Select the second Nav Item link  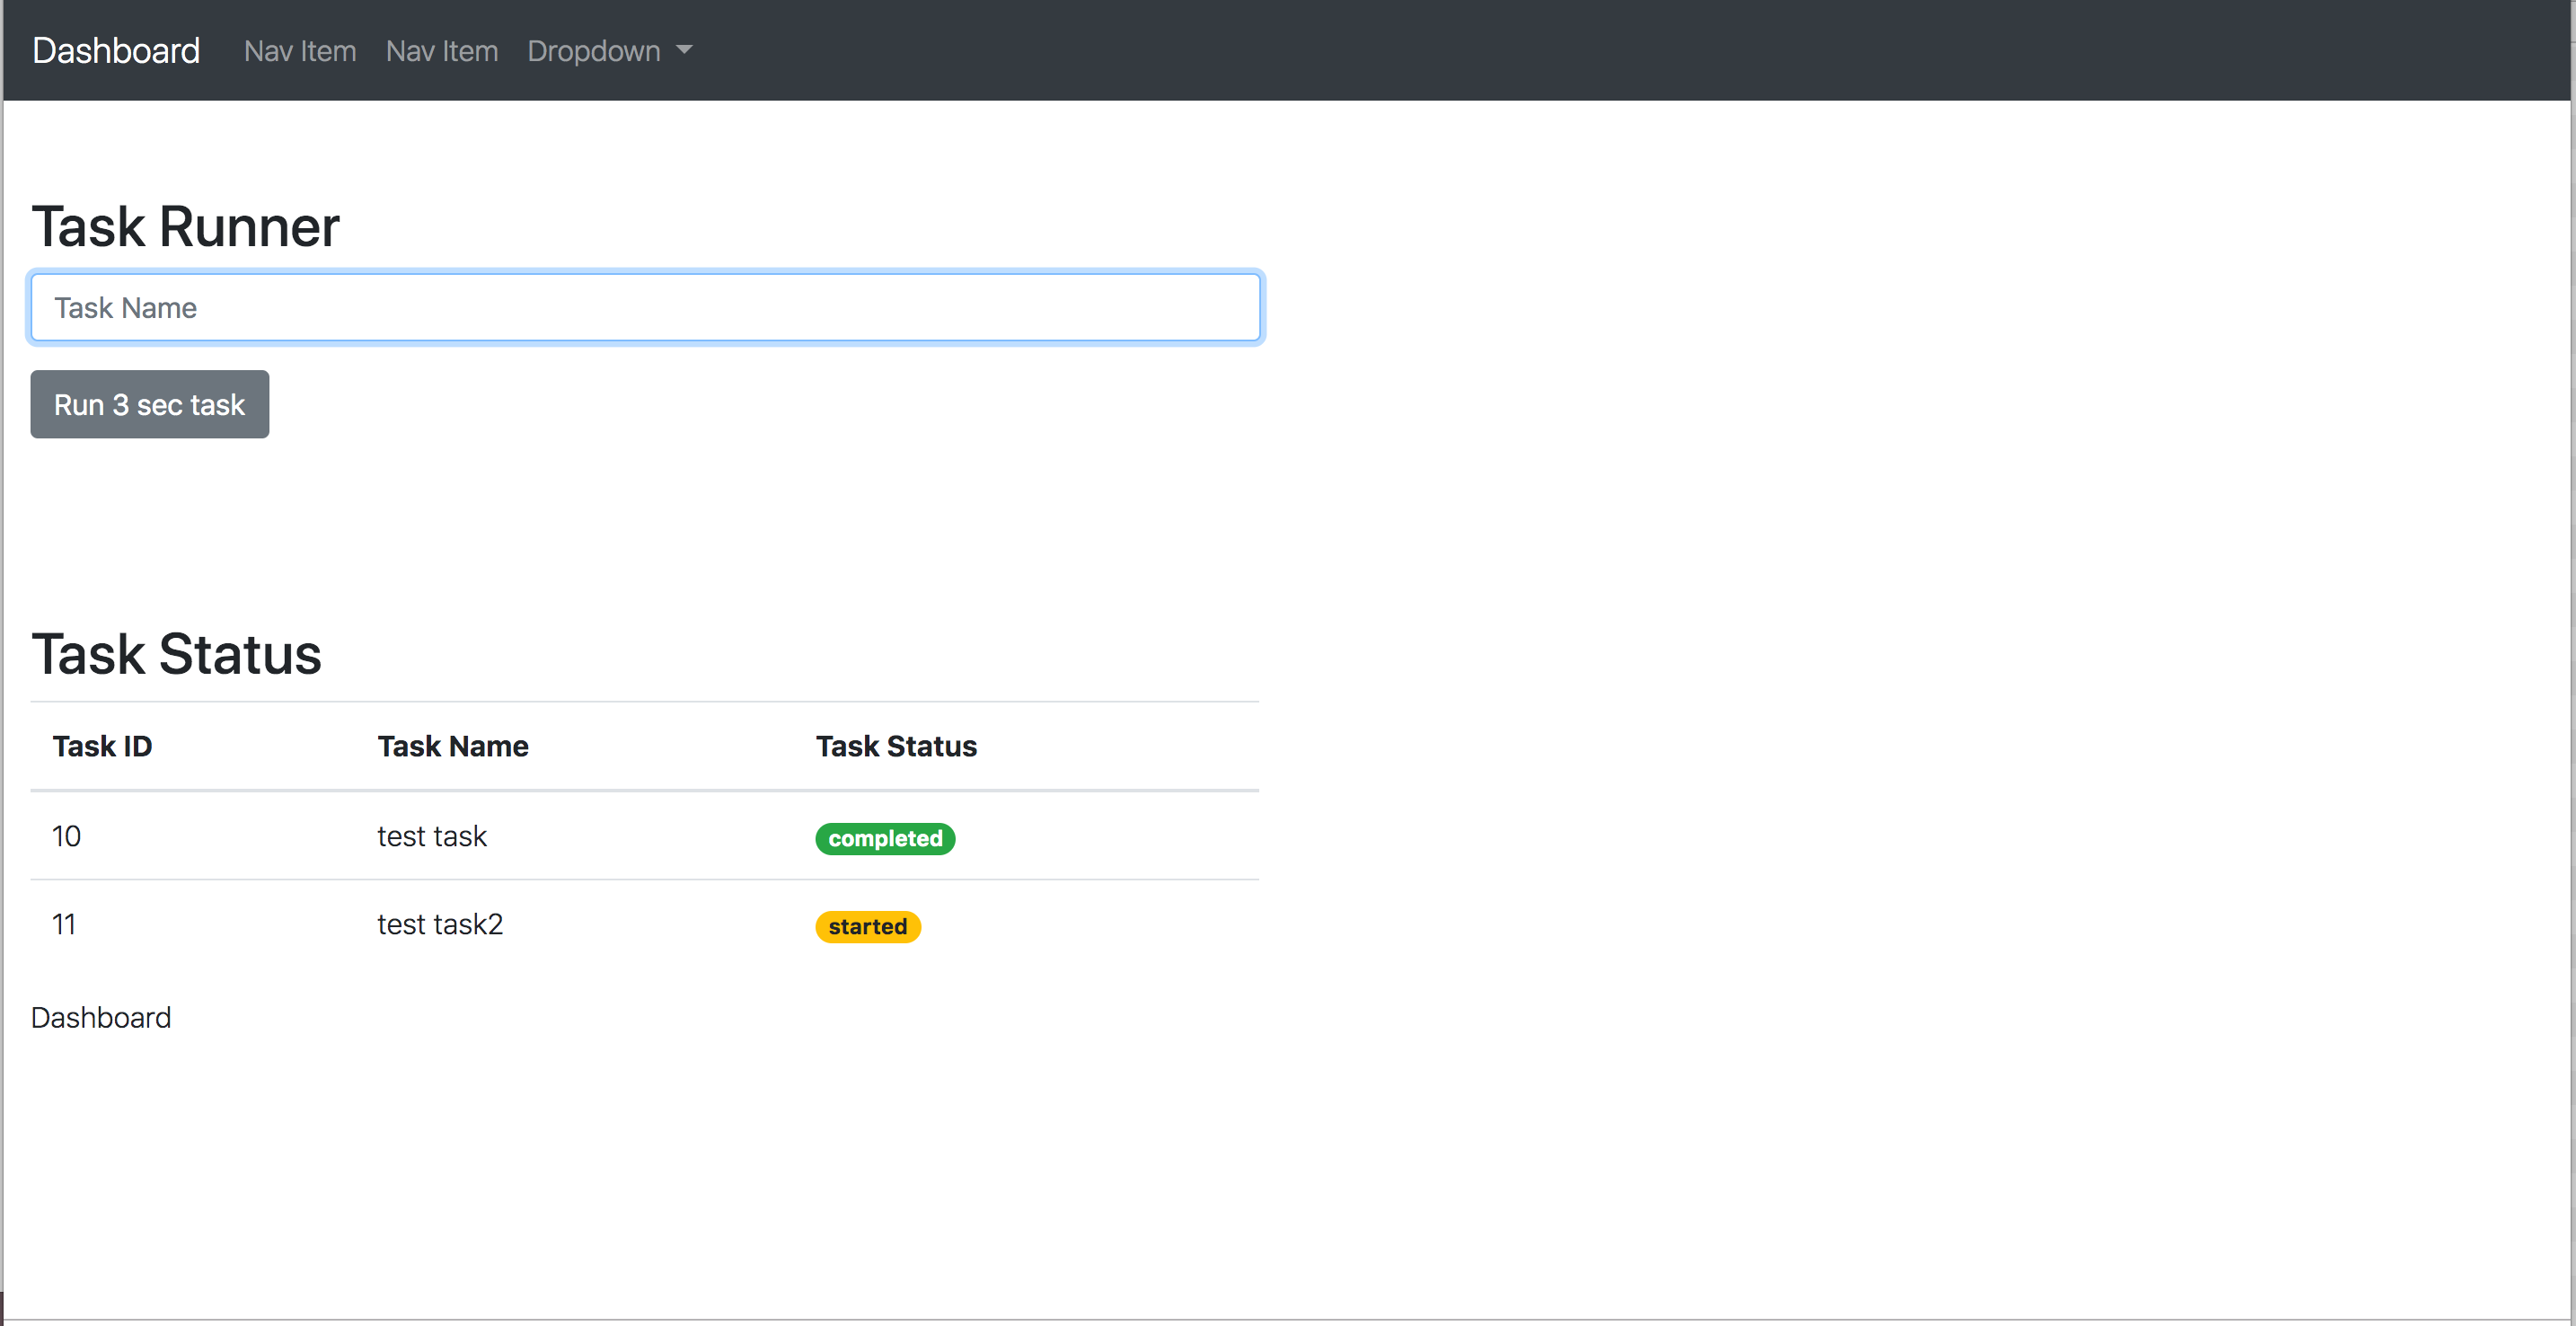tap(441, 51)
